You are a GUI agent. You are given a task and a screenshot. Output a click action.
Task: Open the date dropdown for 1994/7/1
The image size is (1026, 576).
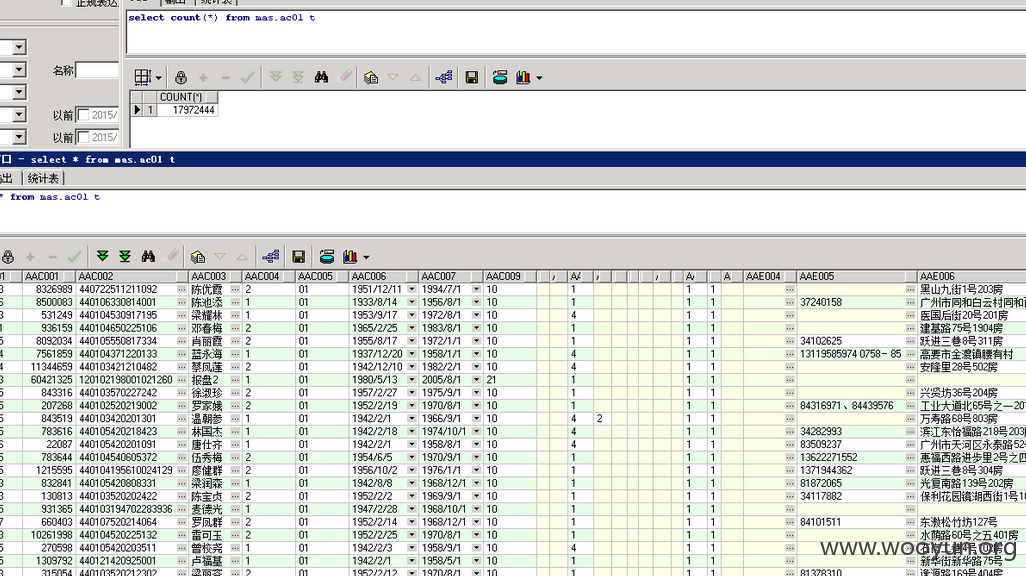[x=476, y=289]
